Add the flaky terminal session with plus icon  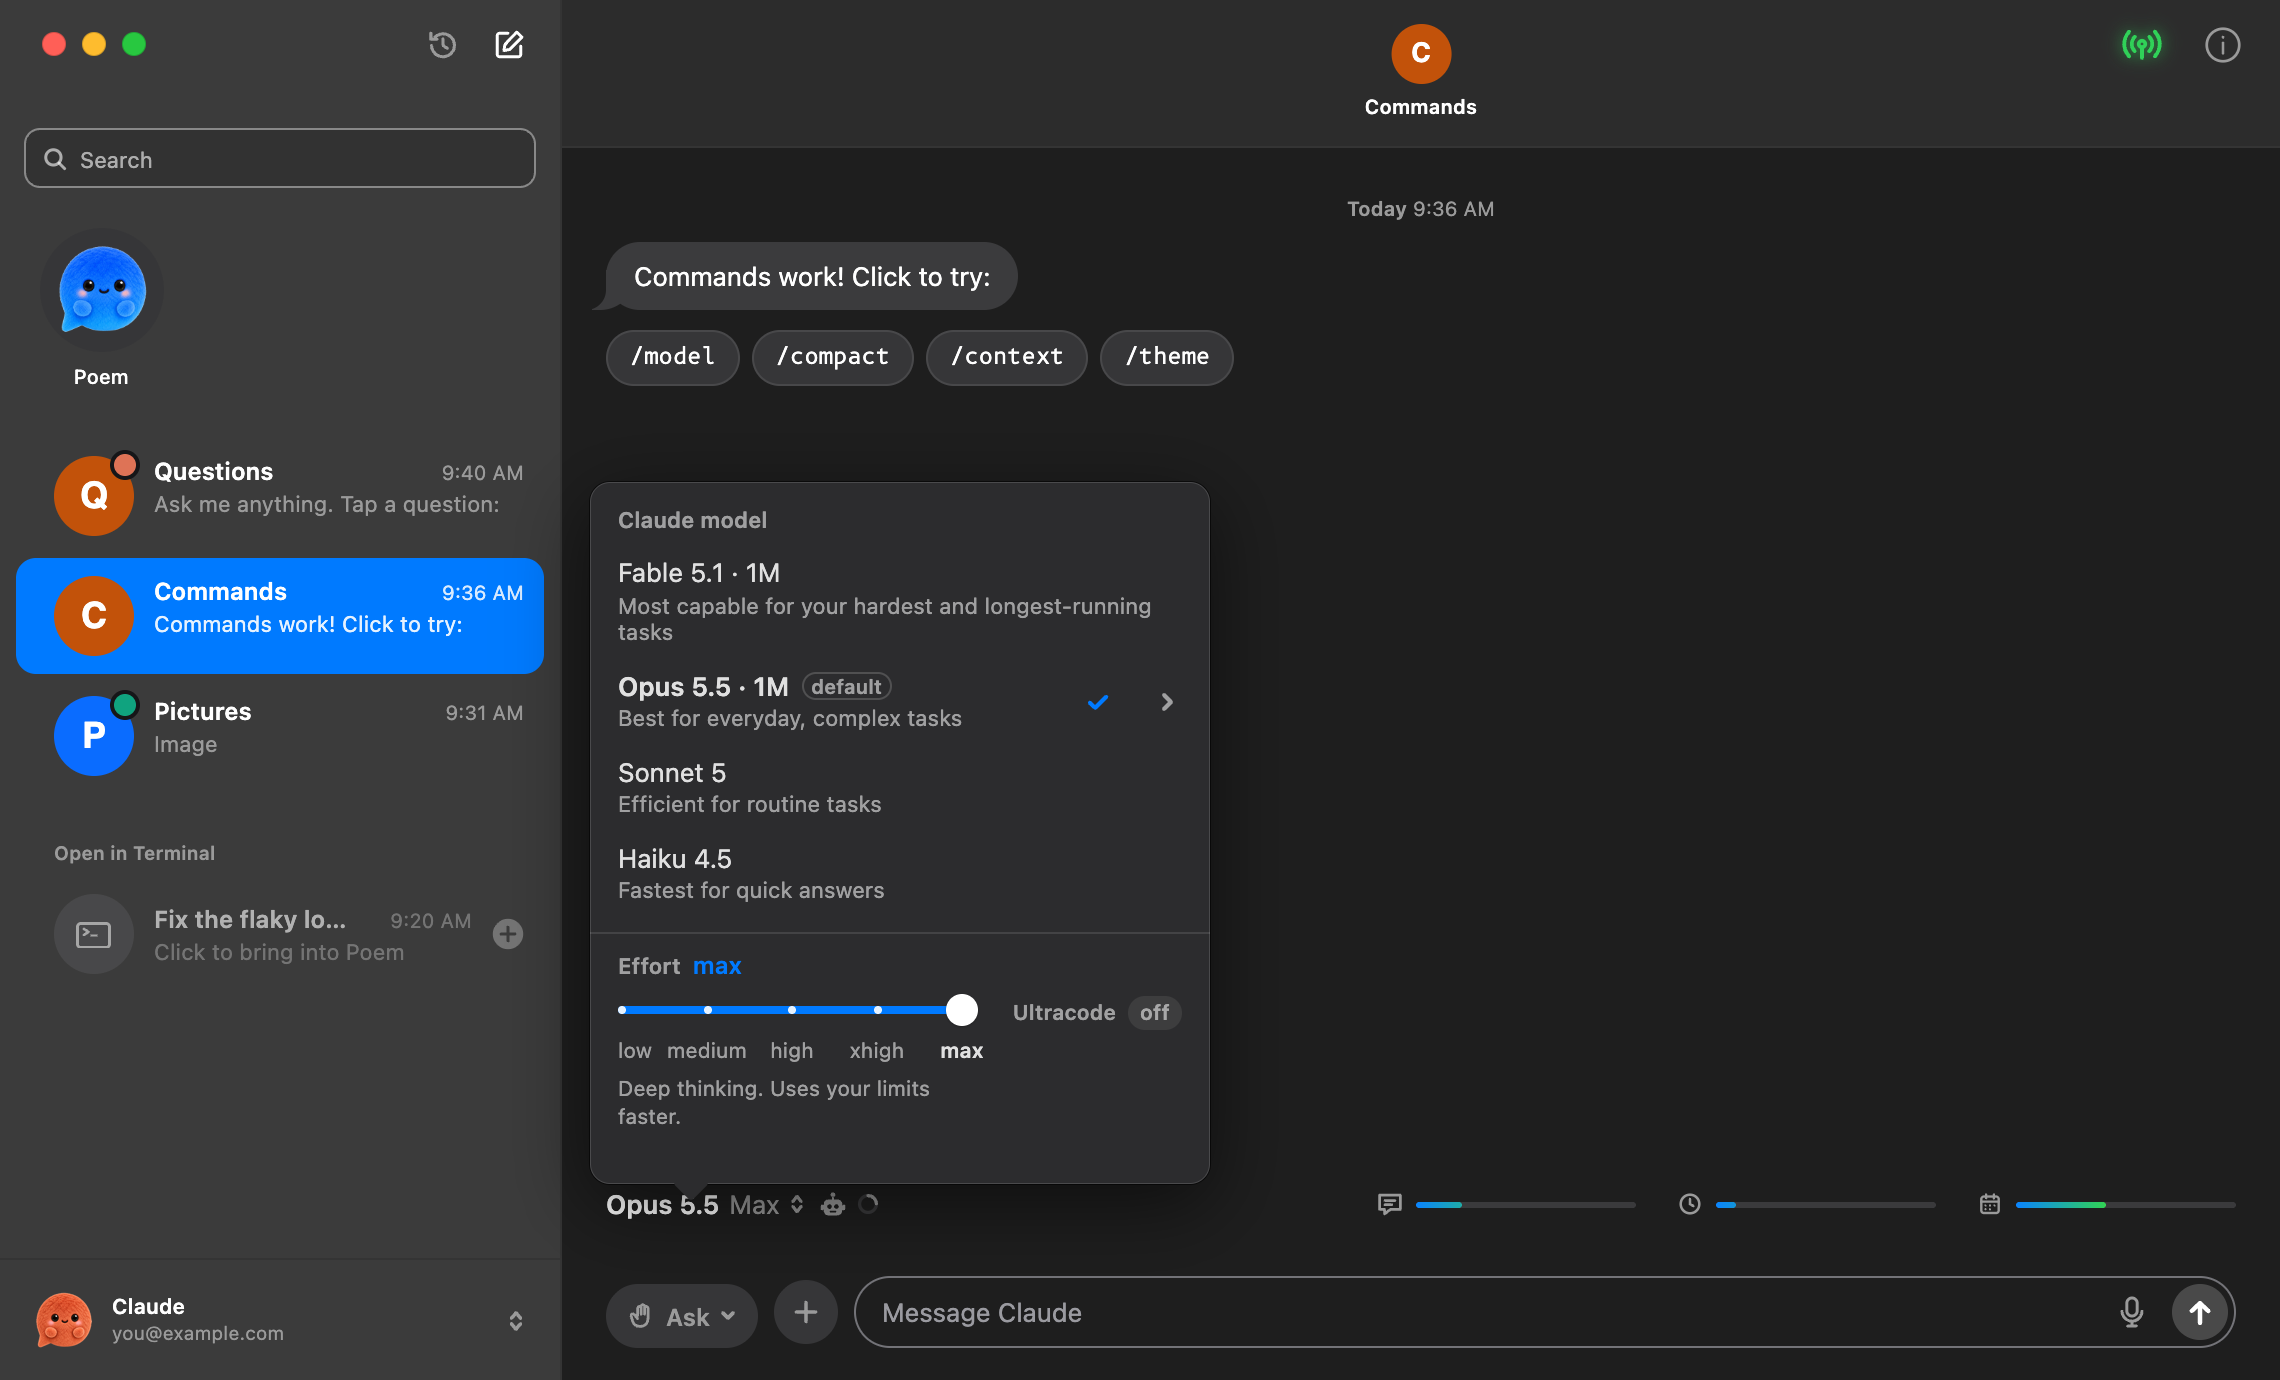pos(508,934)
